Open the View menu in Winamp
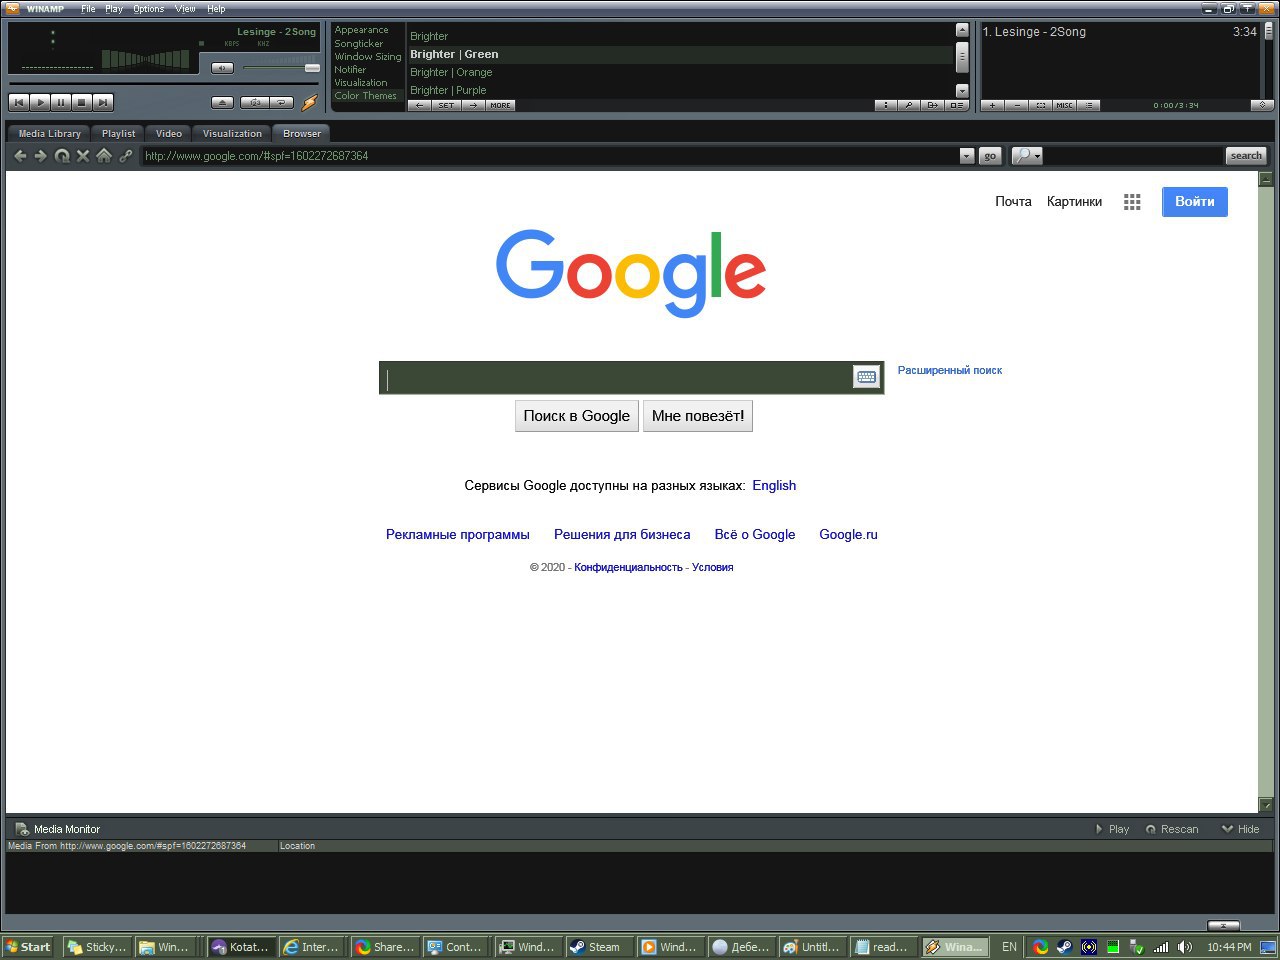The image size is (1280, 960). [185, 9]
